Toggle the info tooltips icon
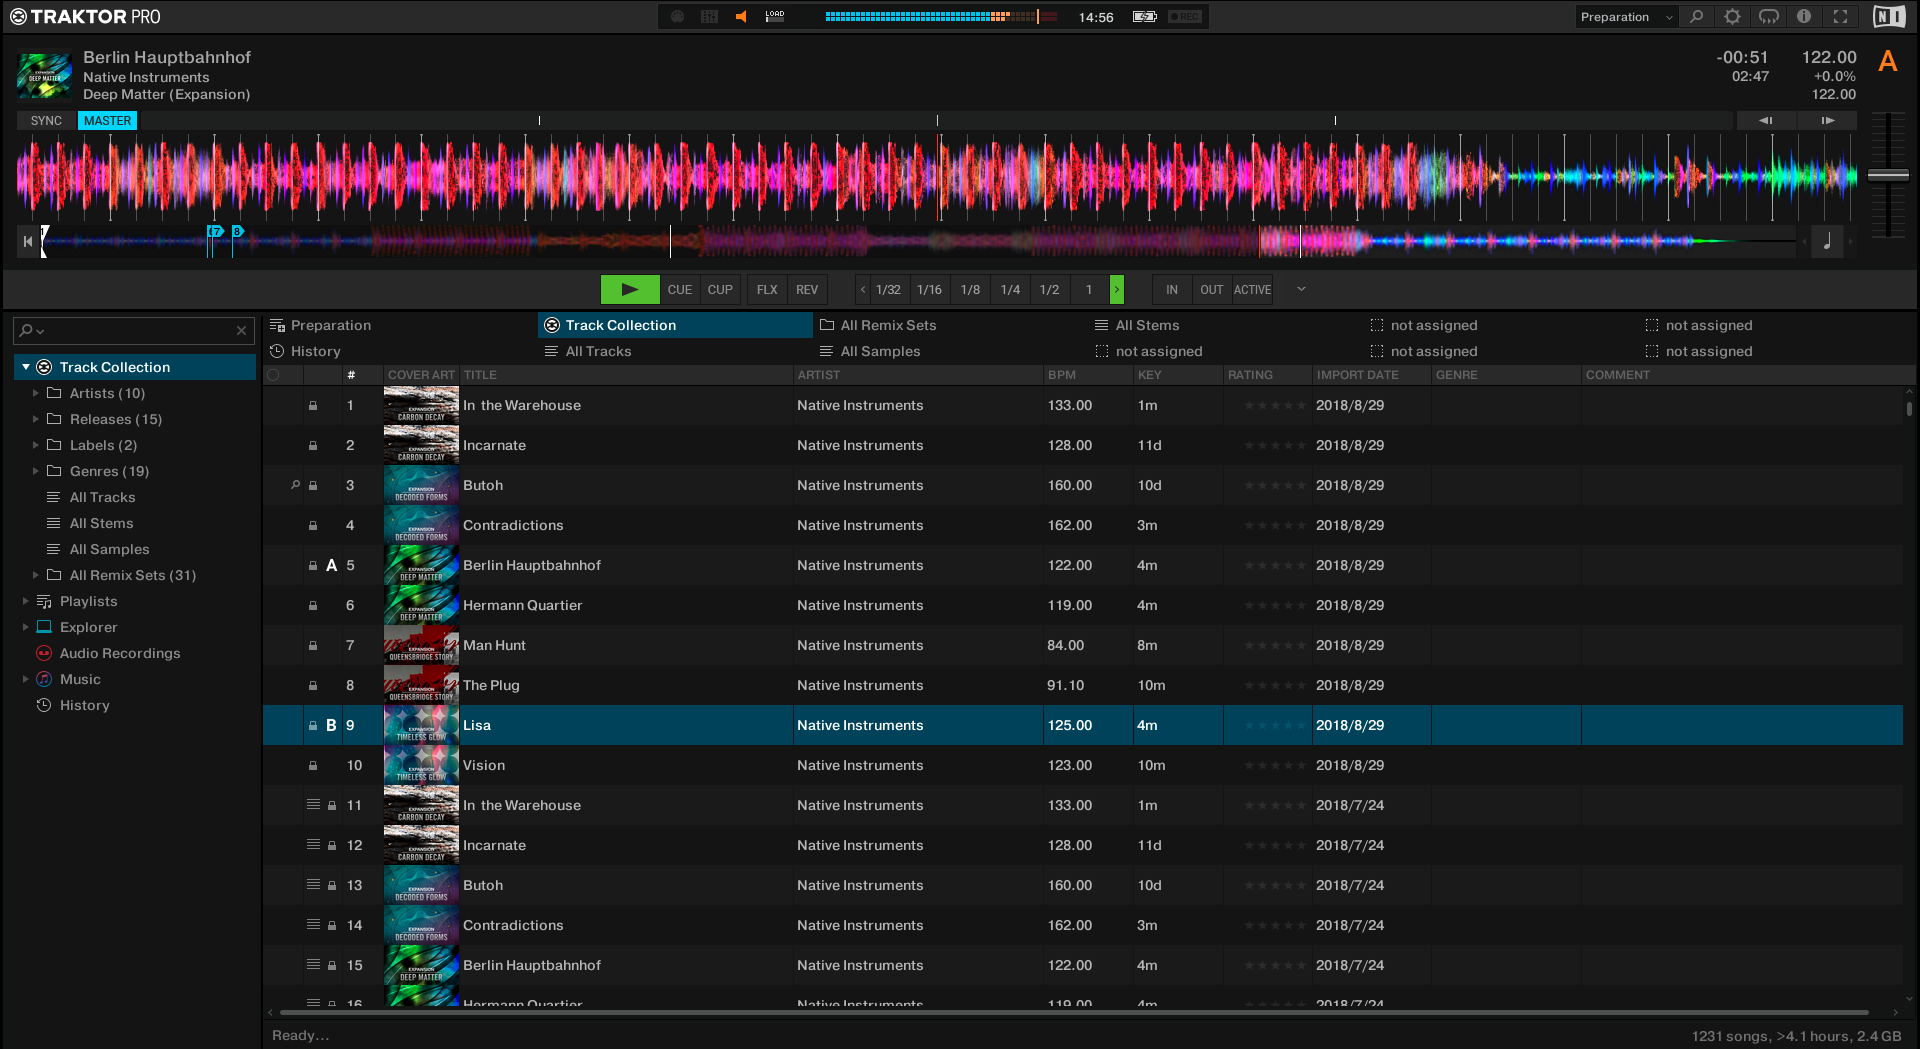 pos(1804,17)
